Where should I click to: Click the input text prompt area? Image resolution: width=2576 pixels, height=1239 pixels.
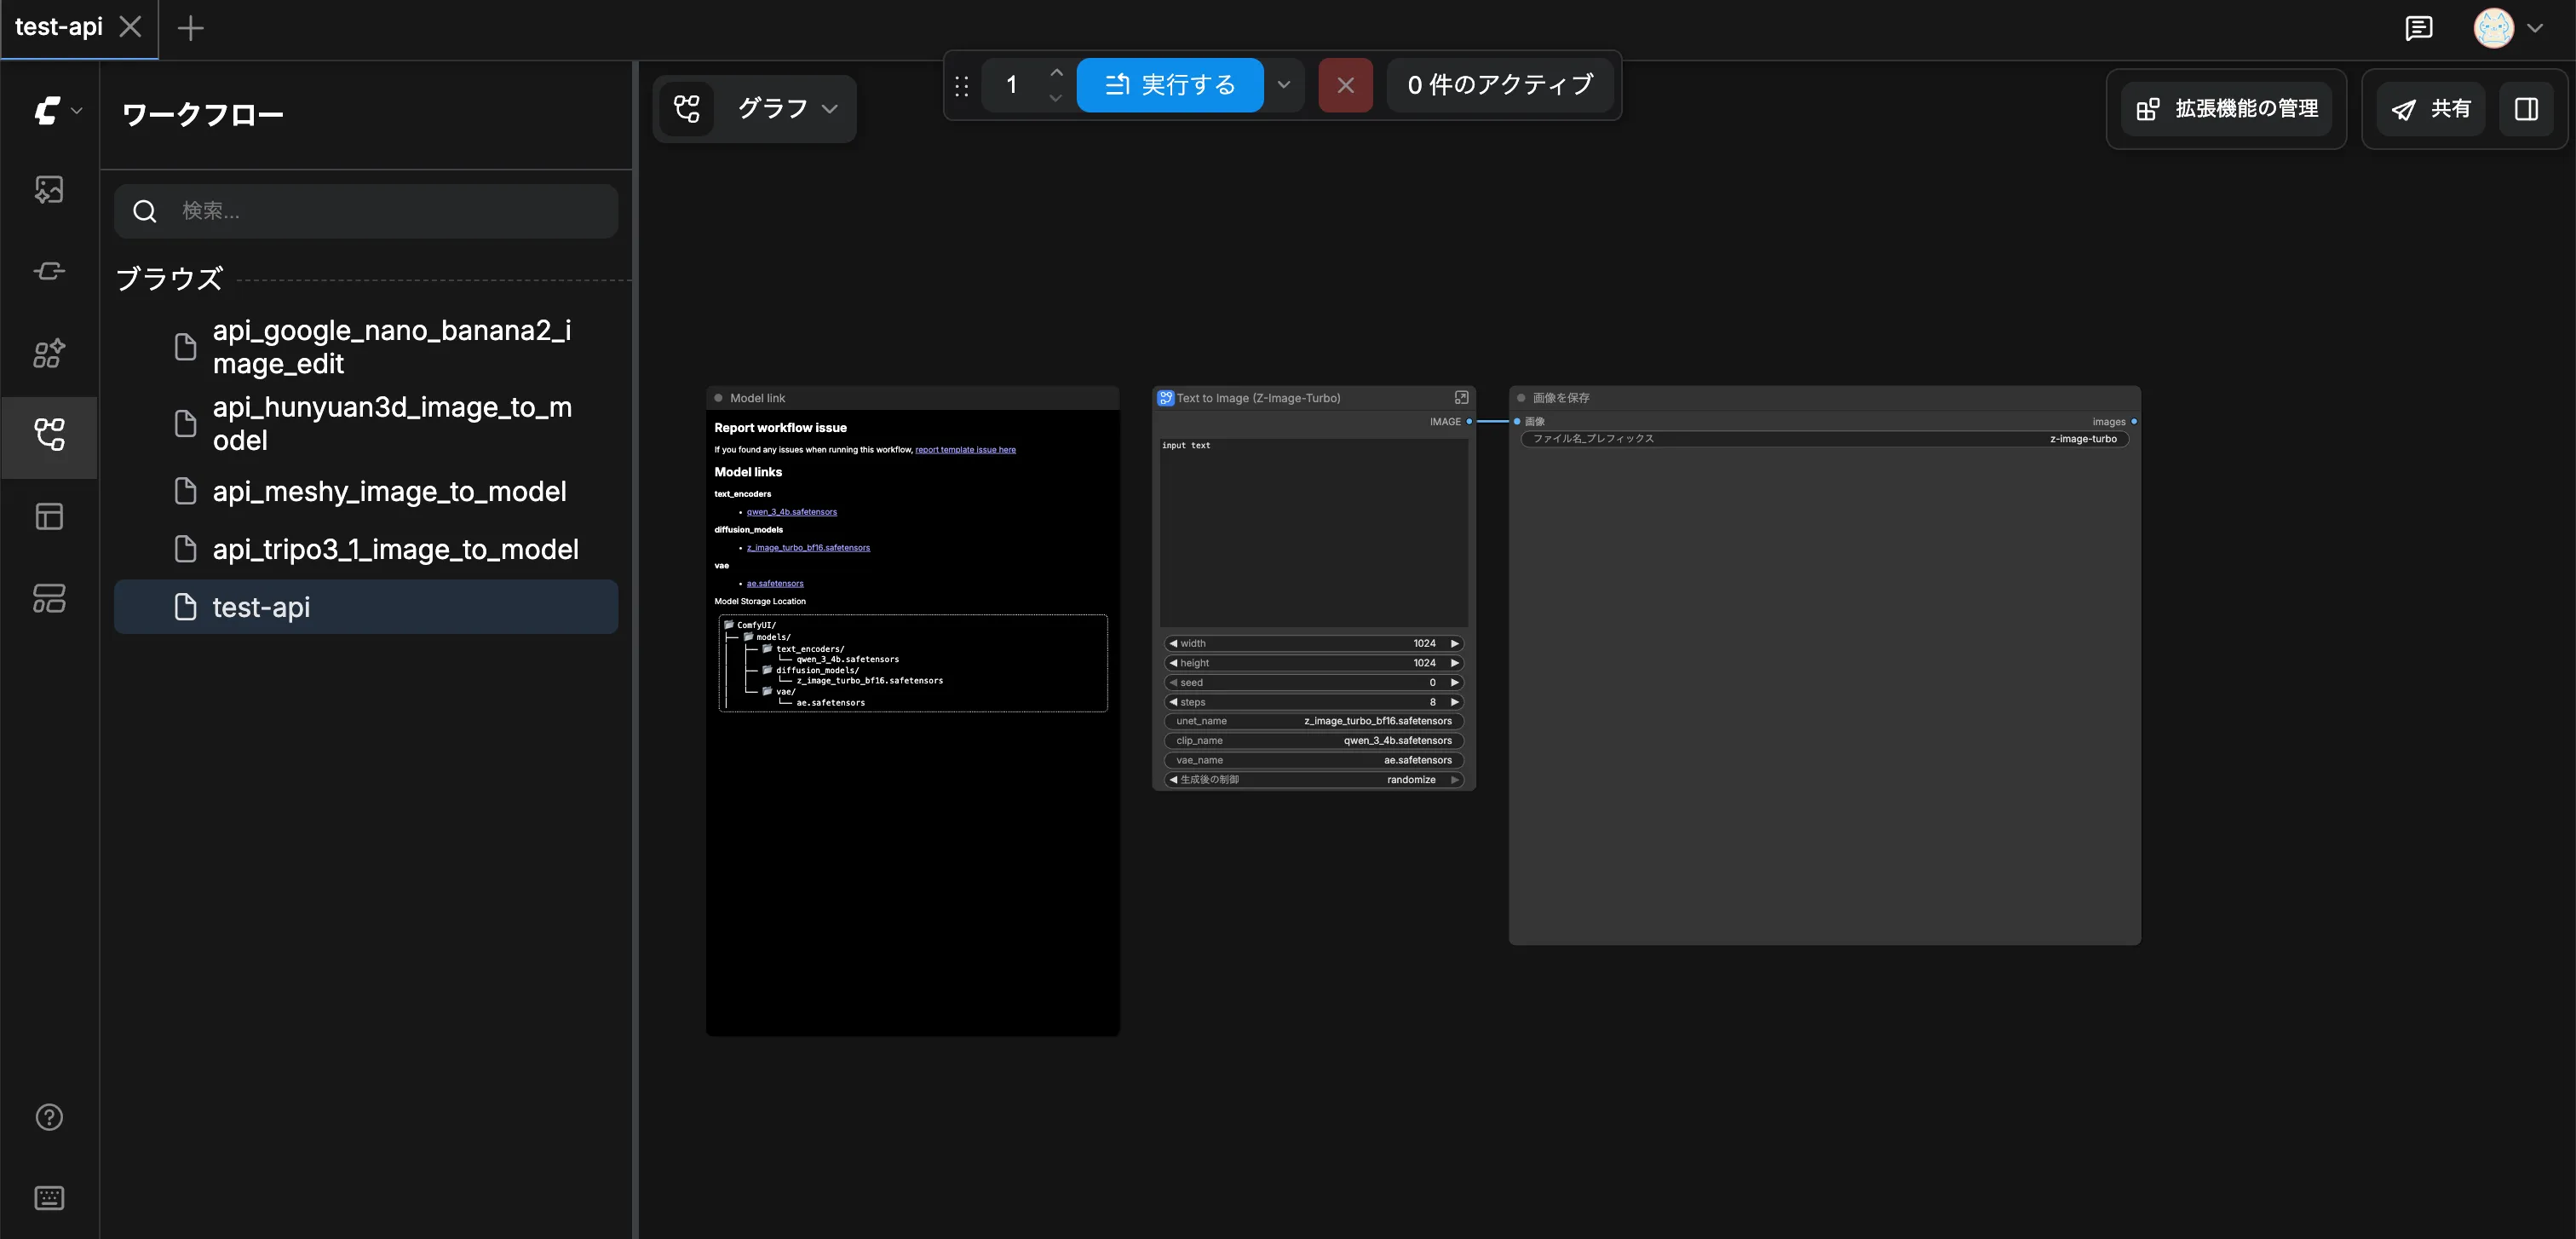coord(1313,533)
